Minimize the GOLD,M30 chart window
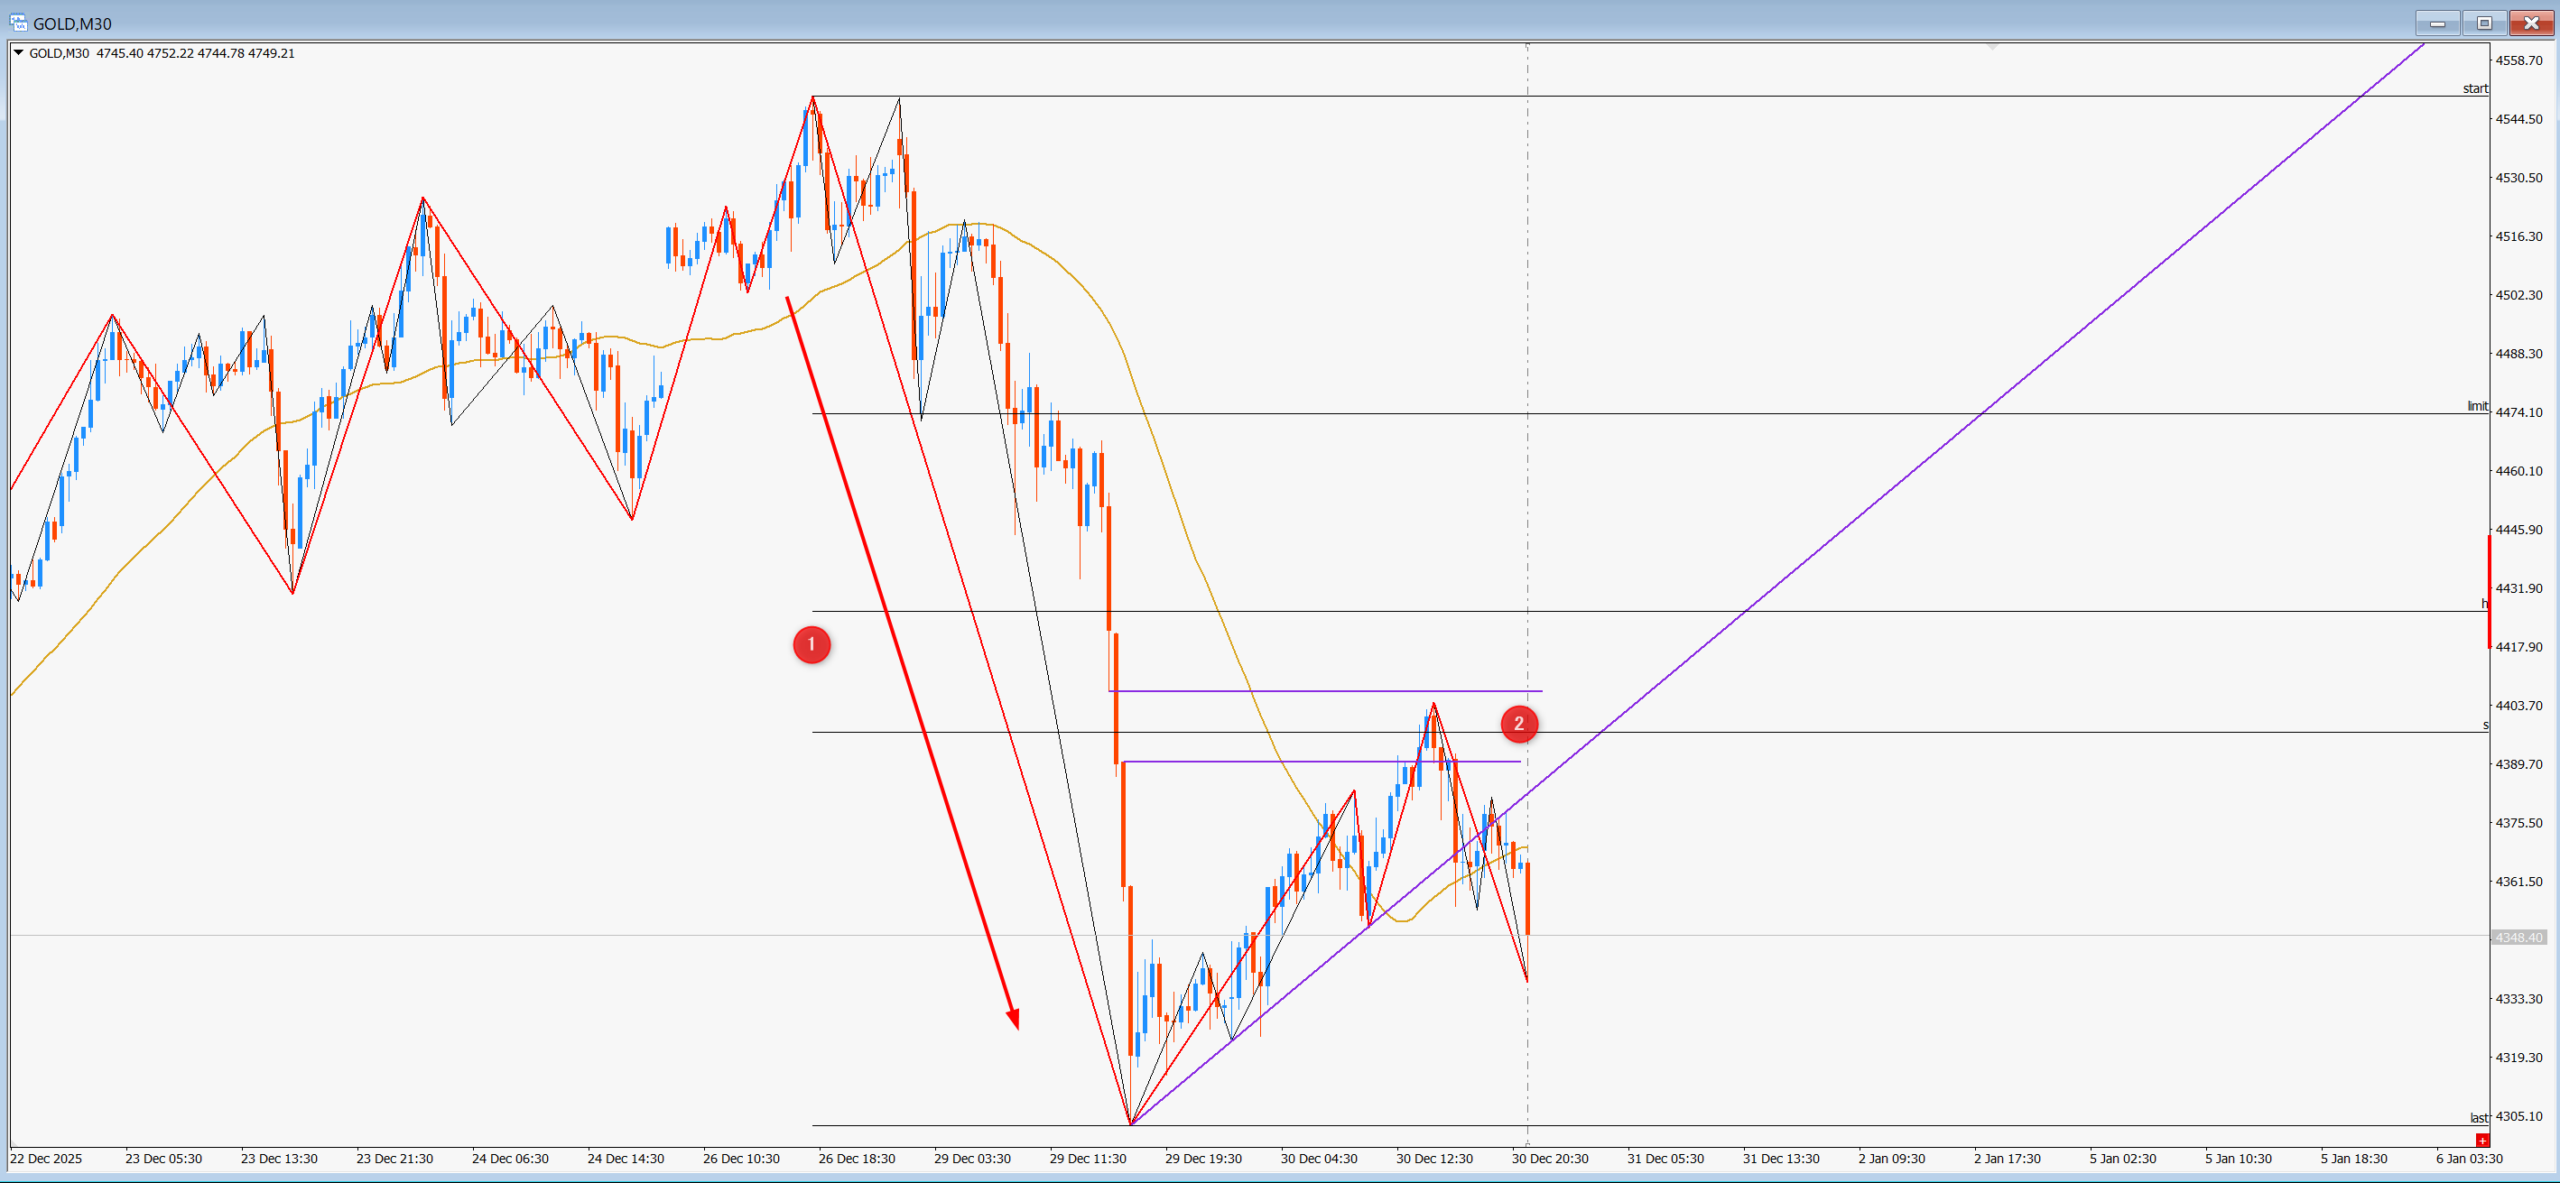This screenshot has height=1183, width=2560. (2437, 22)
